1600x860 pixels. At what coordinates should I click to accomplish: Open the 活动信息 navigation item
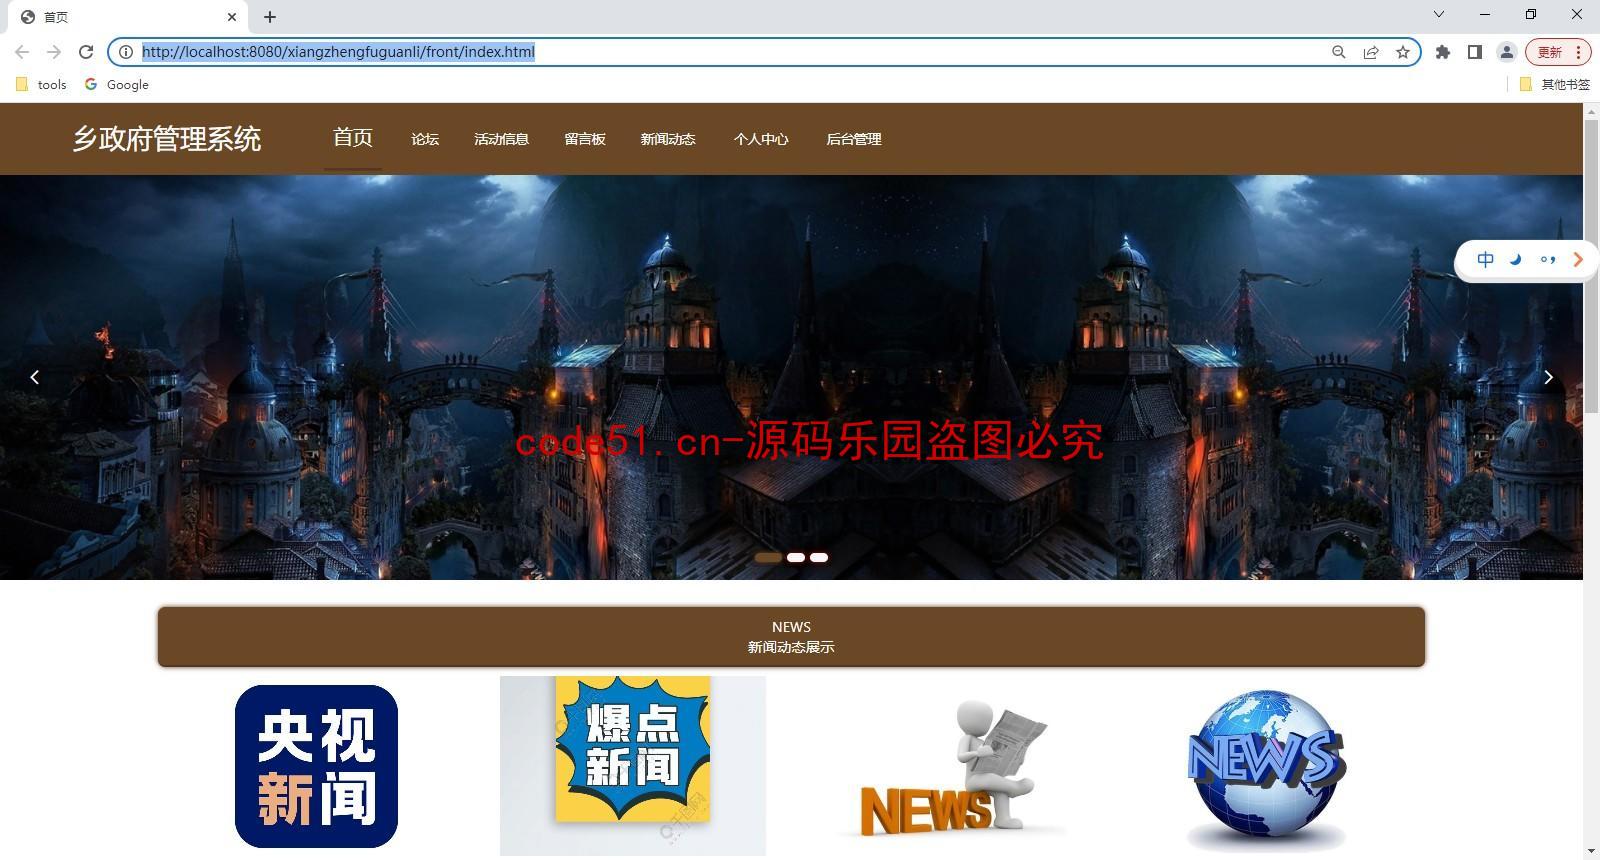tap(501, 139)
